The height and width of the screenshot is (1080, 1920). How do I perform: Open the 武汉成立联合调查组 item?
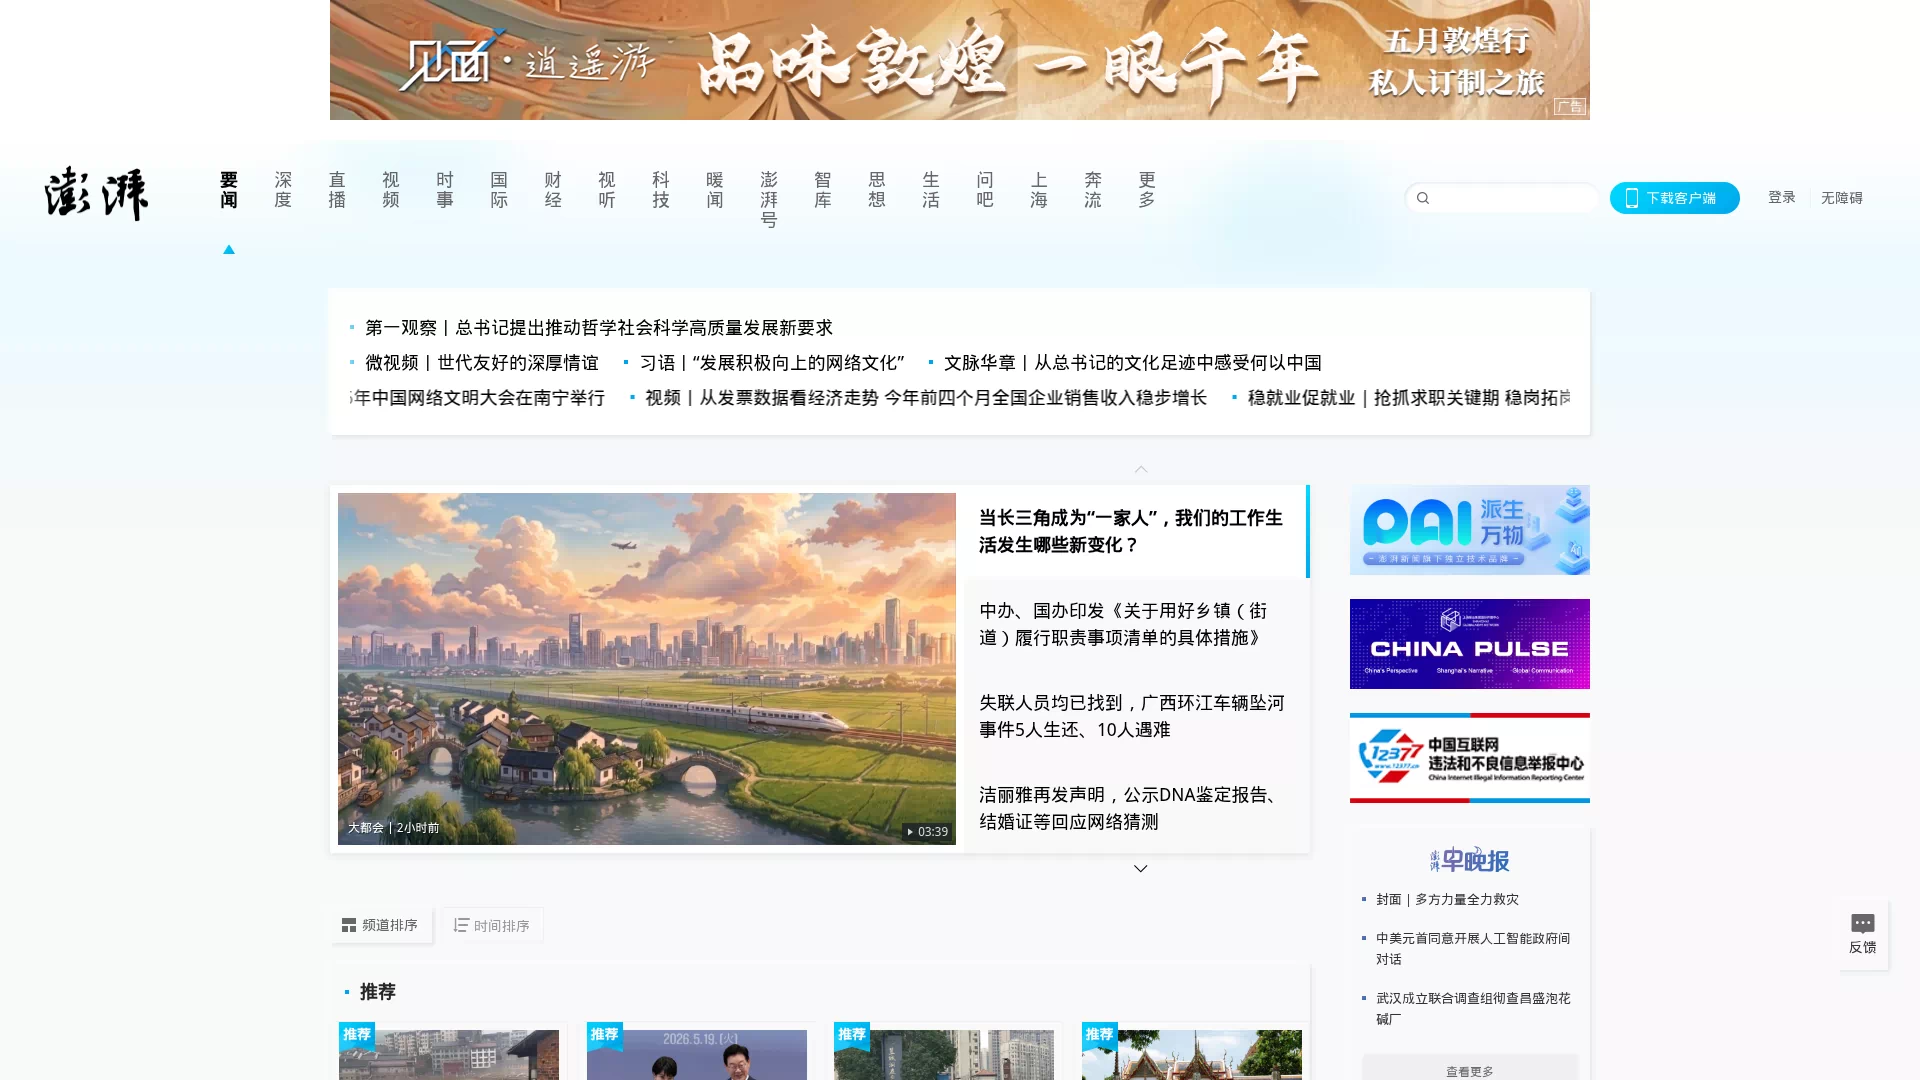(1473, 1008)
